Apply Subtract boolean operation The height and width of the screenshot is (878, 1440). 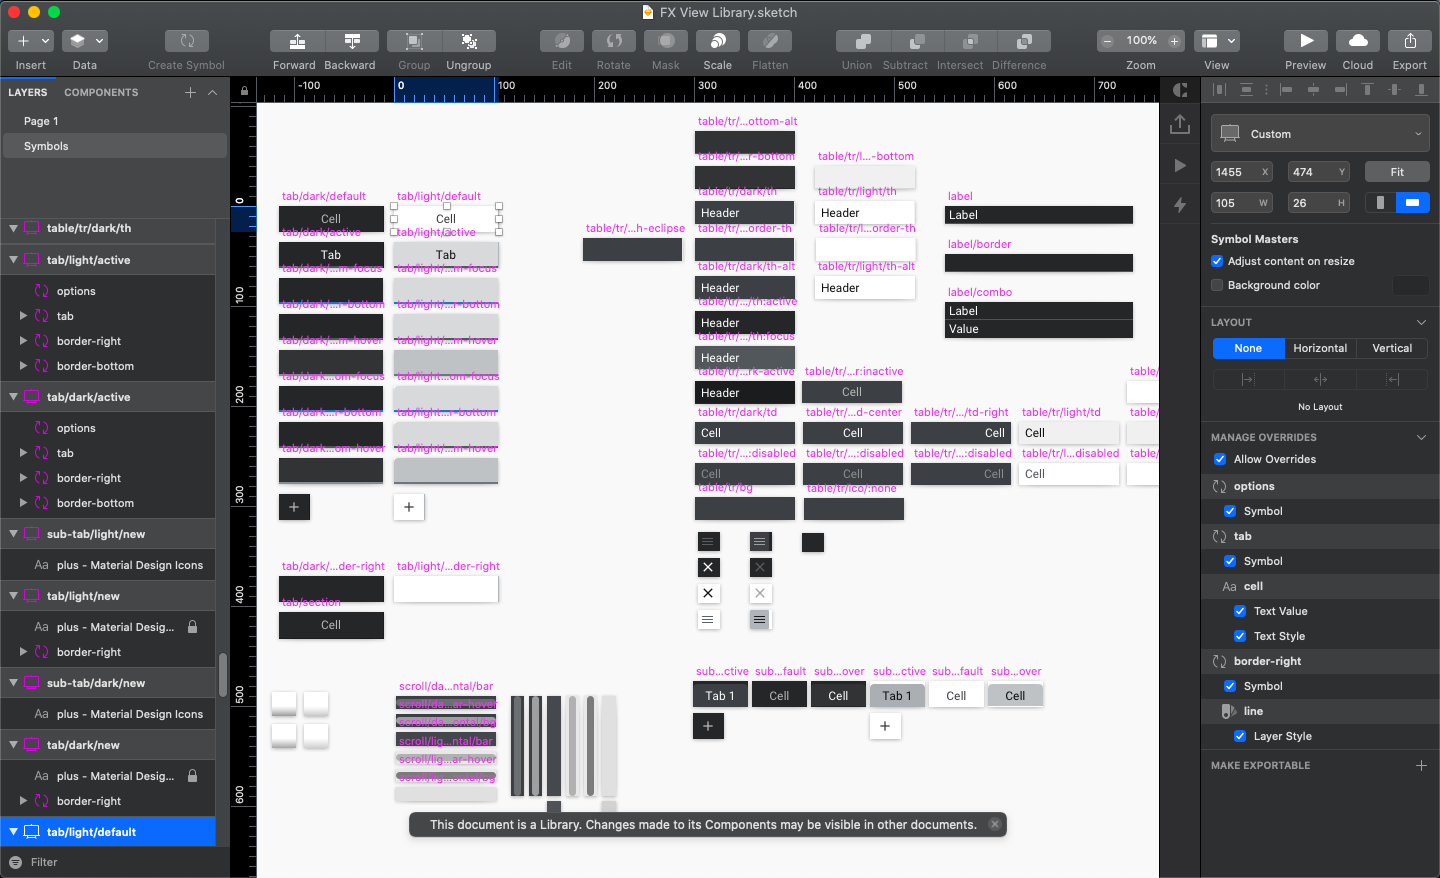click(917, 41)
